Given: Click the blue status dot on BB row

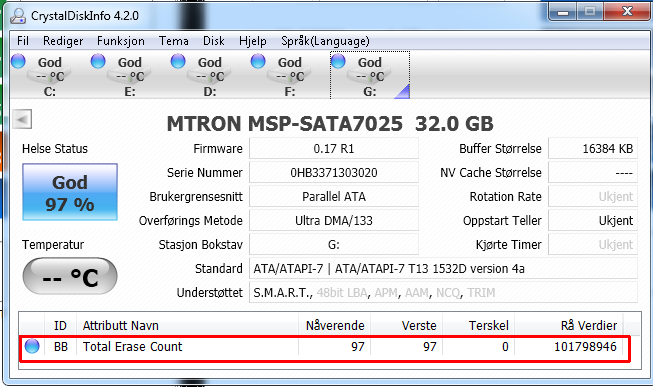Looking at the screenshot, I should [x=32, y=346].
